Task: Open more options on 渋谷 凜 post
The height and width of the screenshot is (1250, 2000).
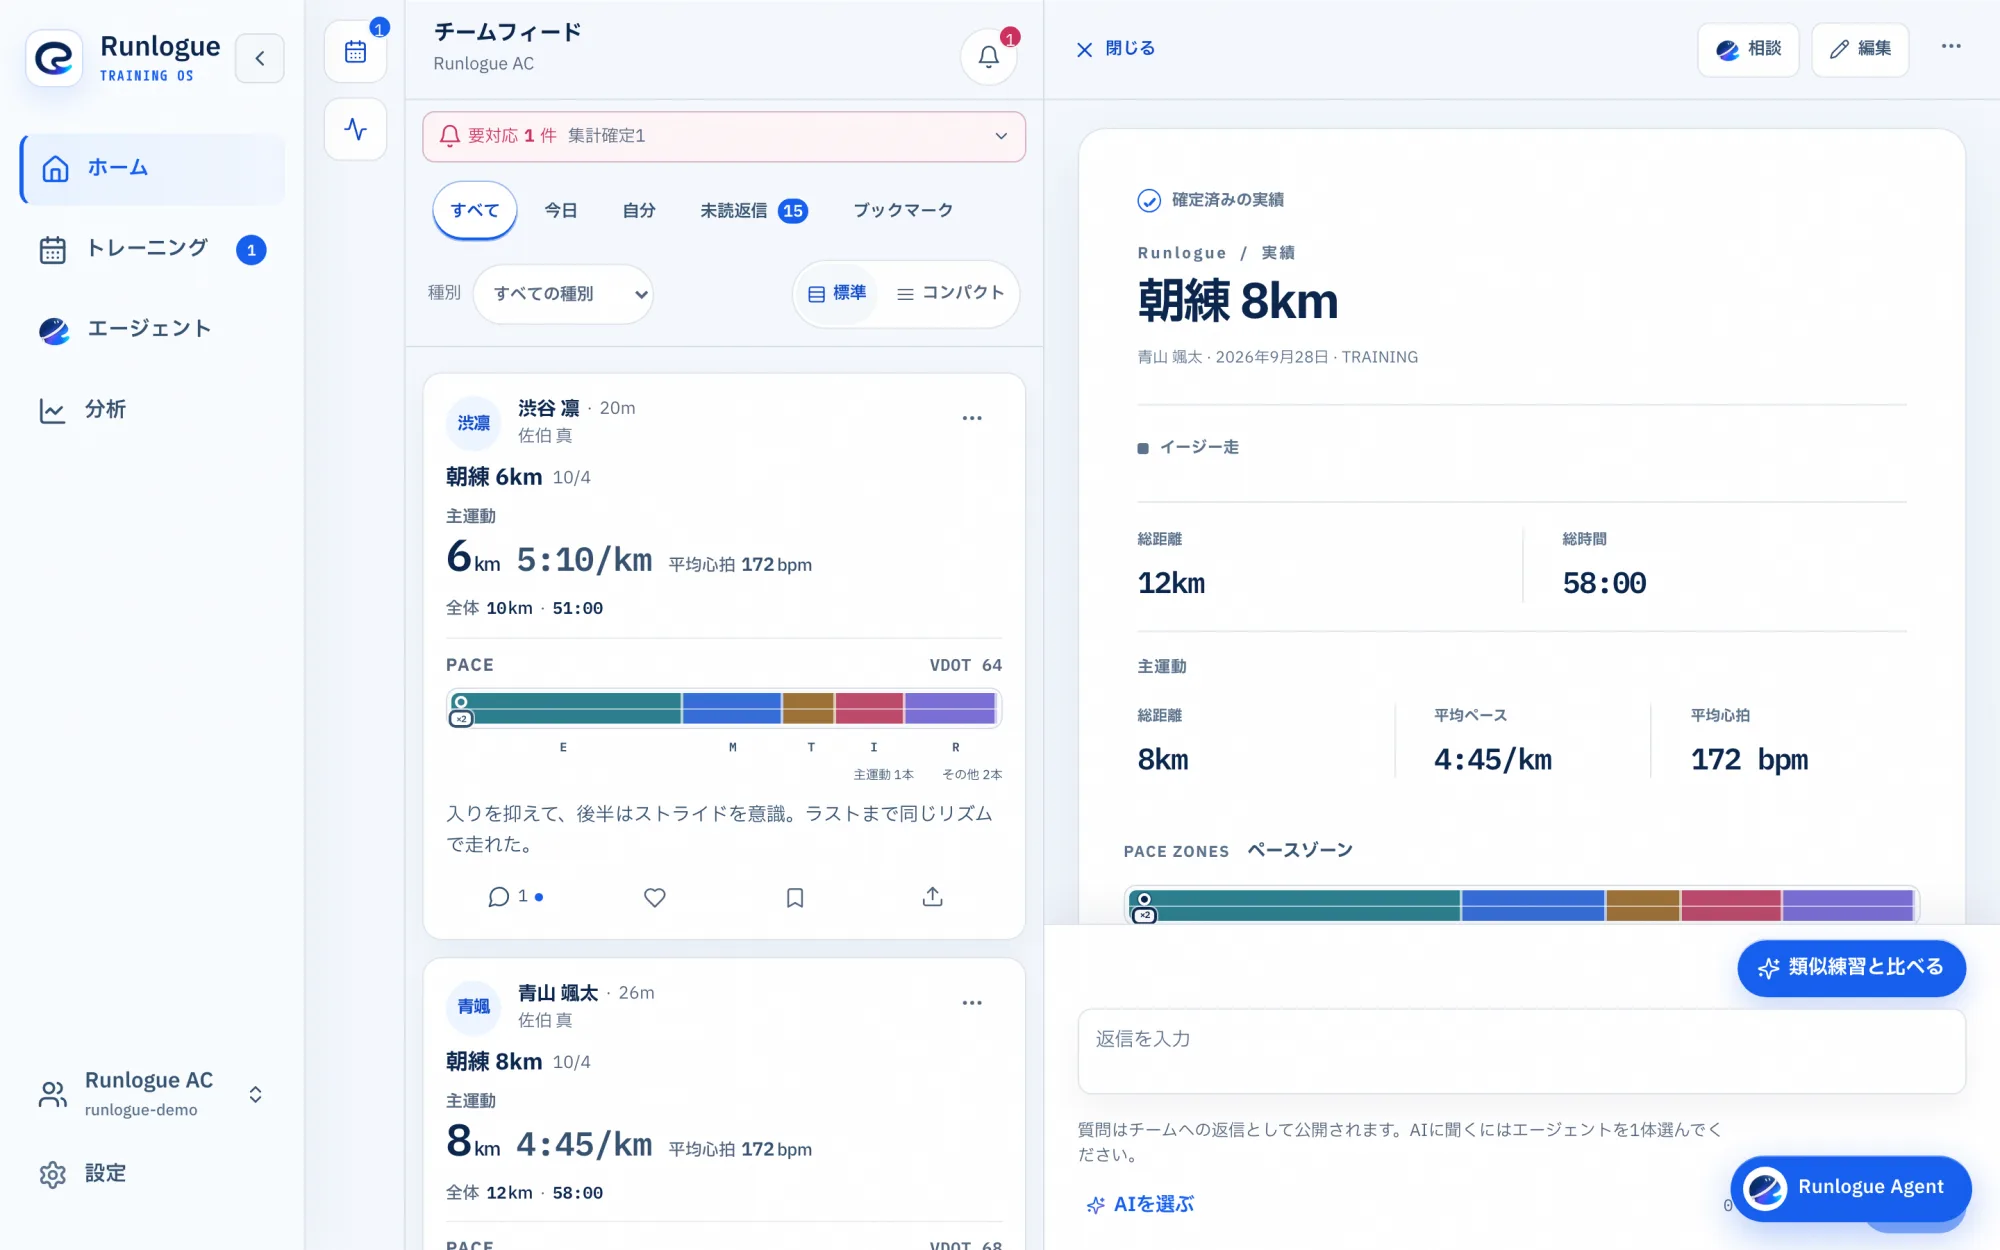Action: (x=972, y=418)
